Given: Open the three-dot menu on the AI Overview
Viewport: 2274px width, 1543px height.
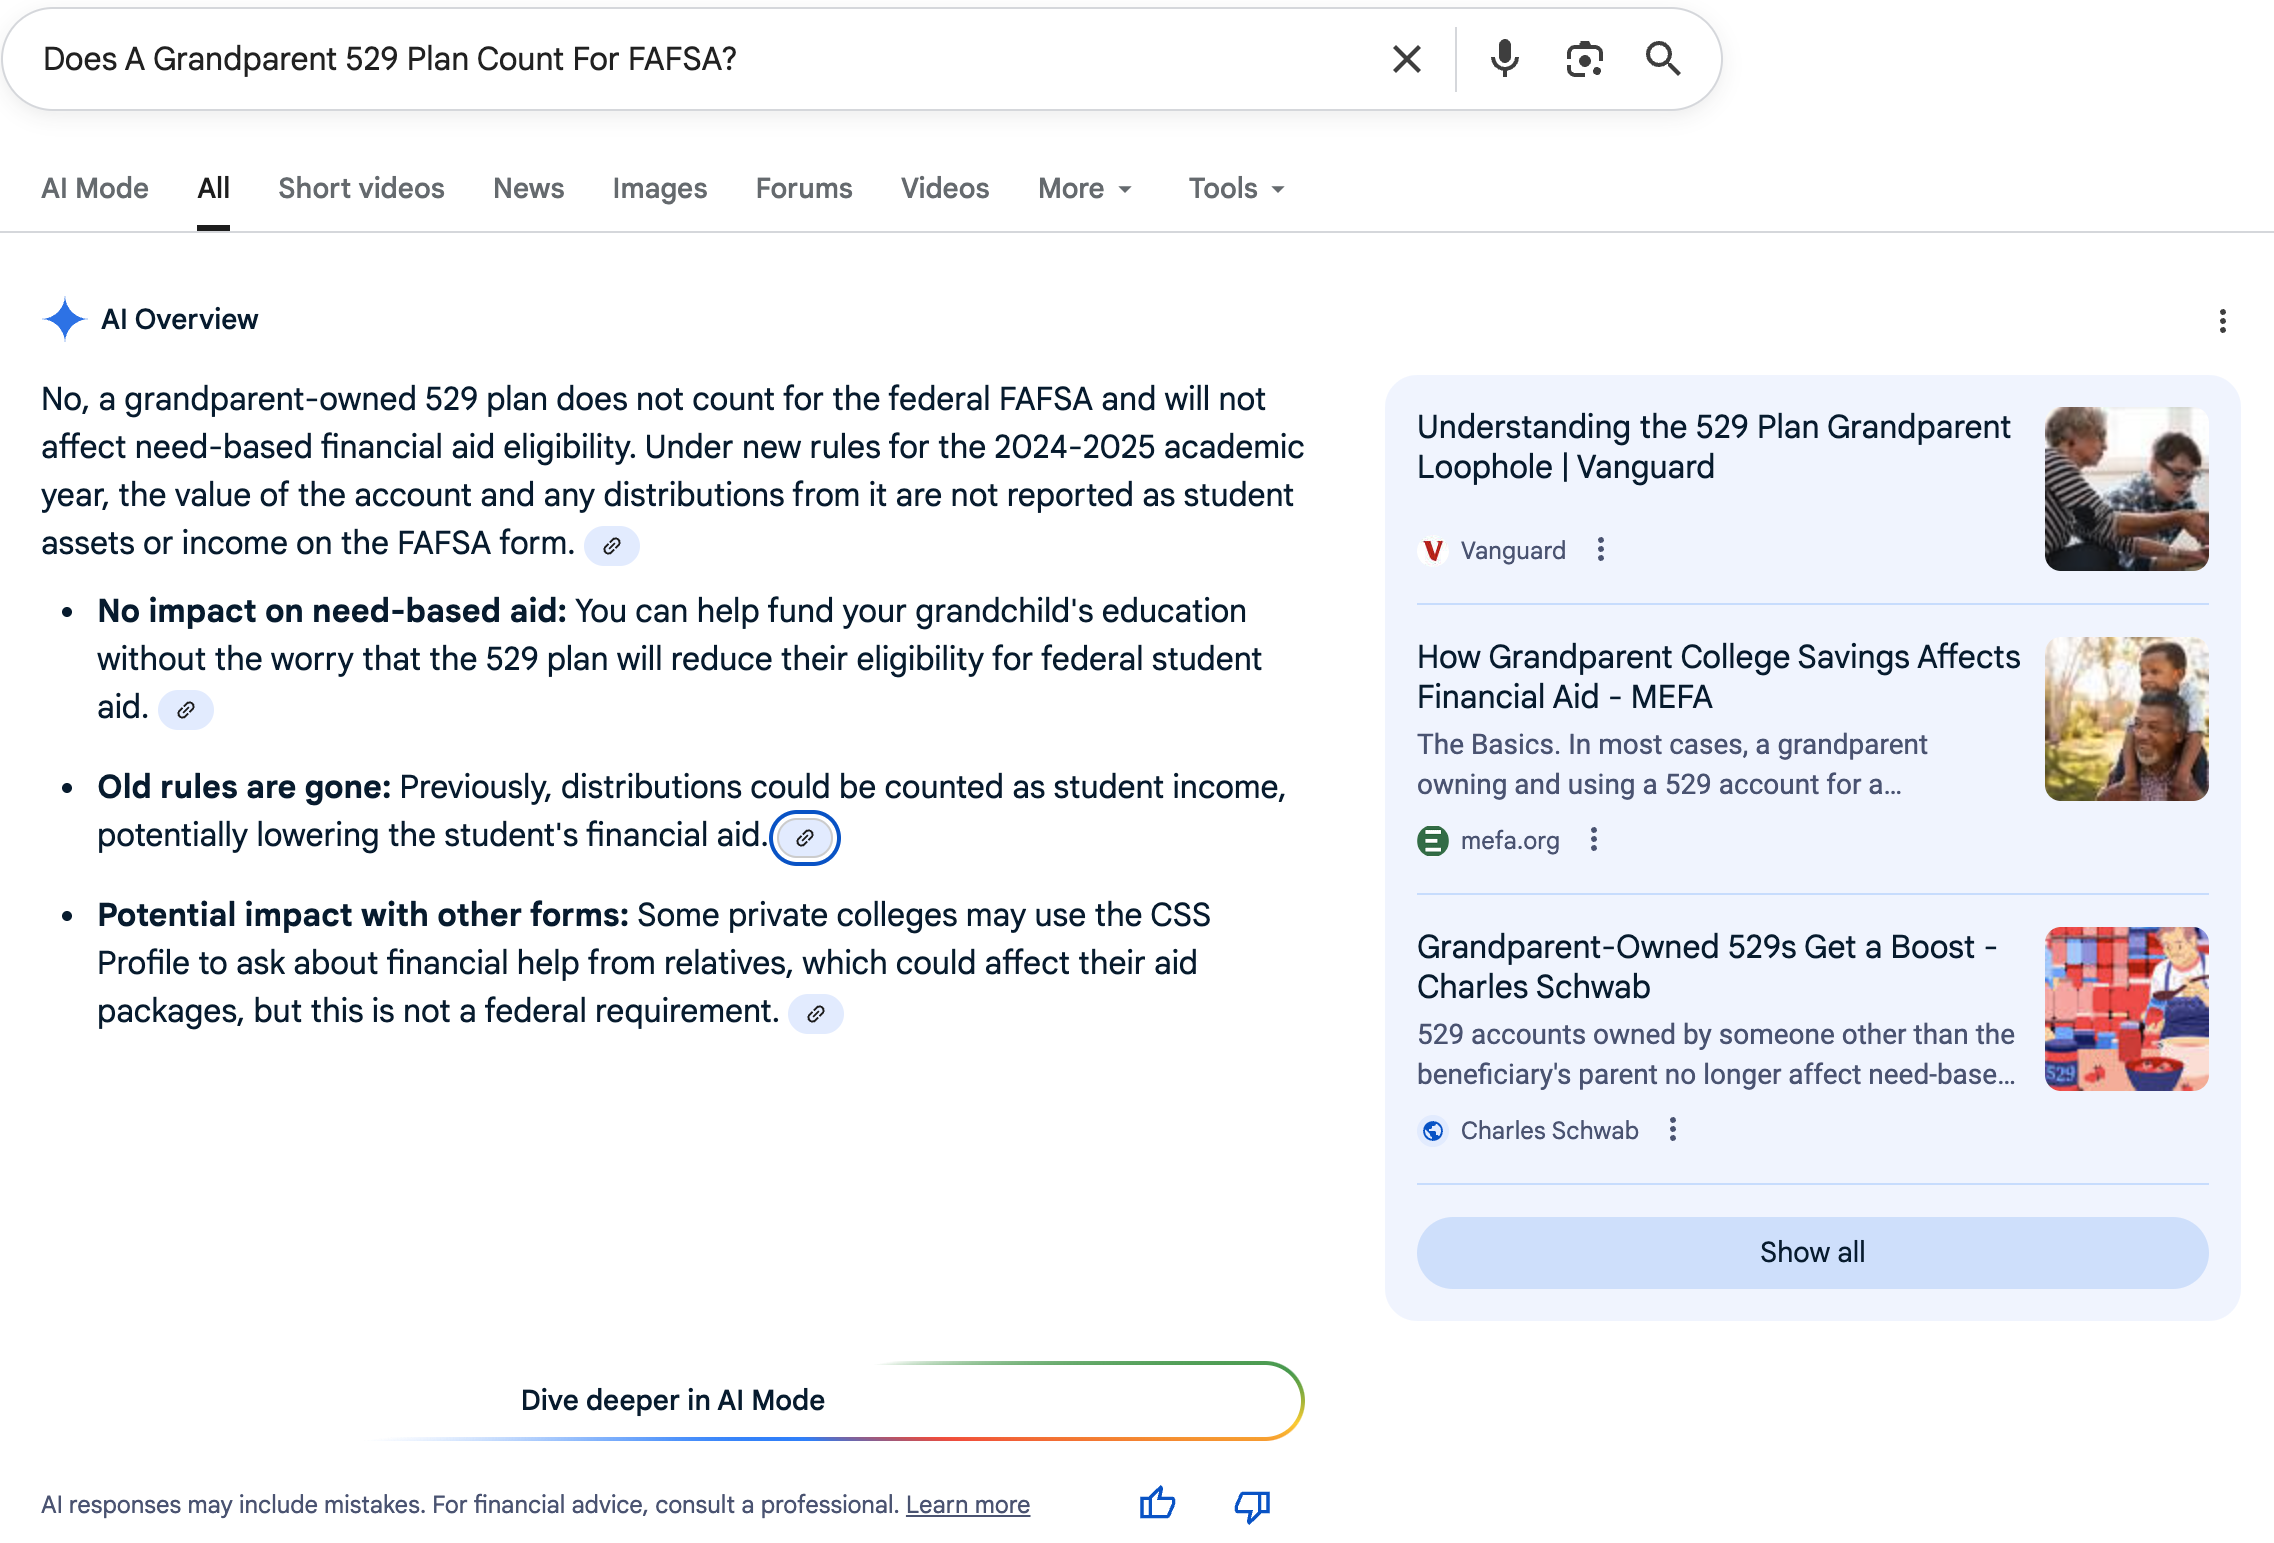Looking at the screenshot, I should (2222, 321).
